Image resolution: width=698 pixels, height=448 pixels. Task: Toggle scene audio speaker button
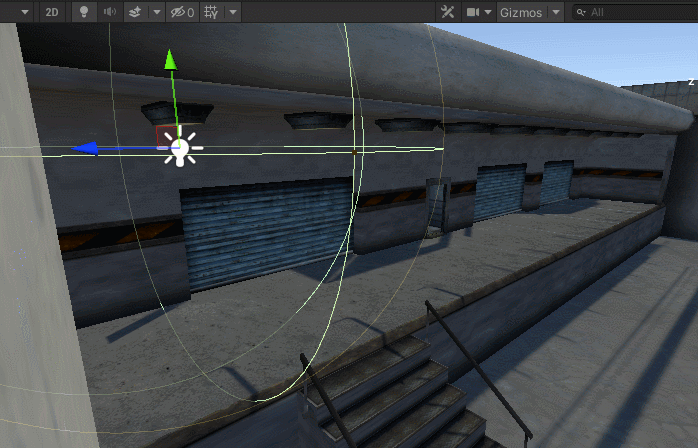click(110, 12)
